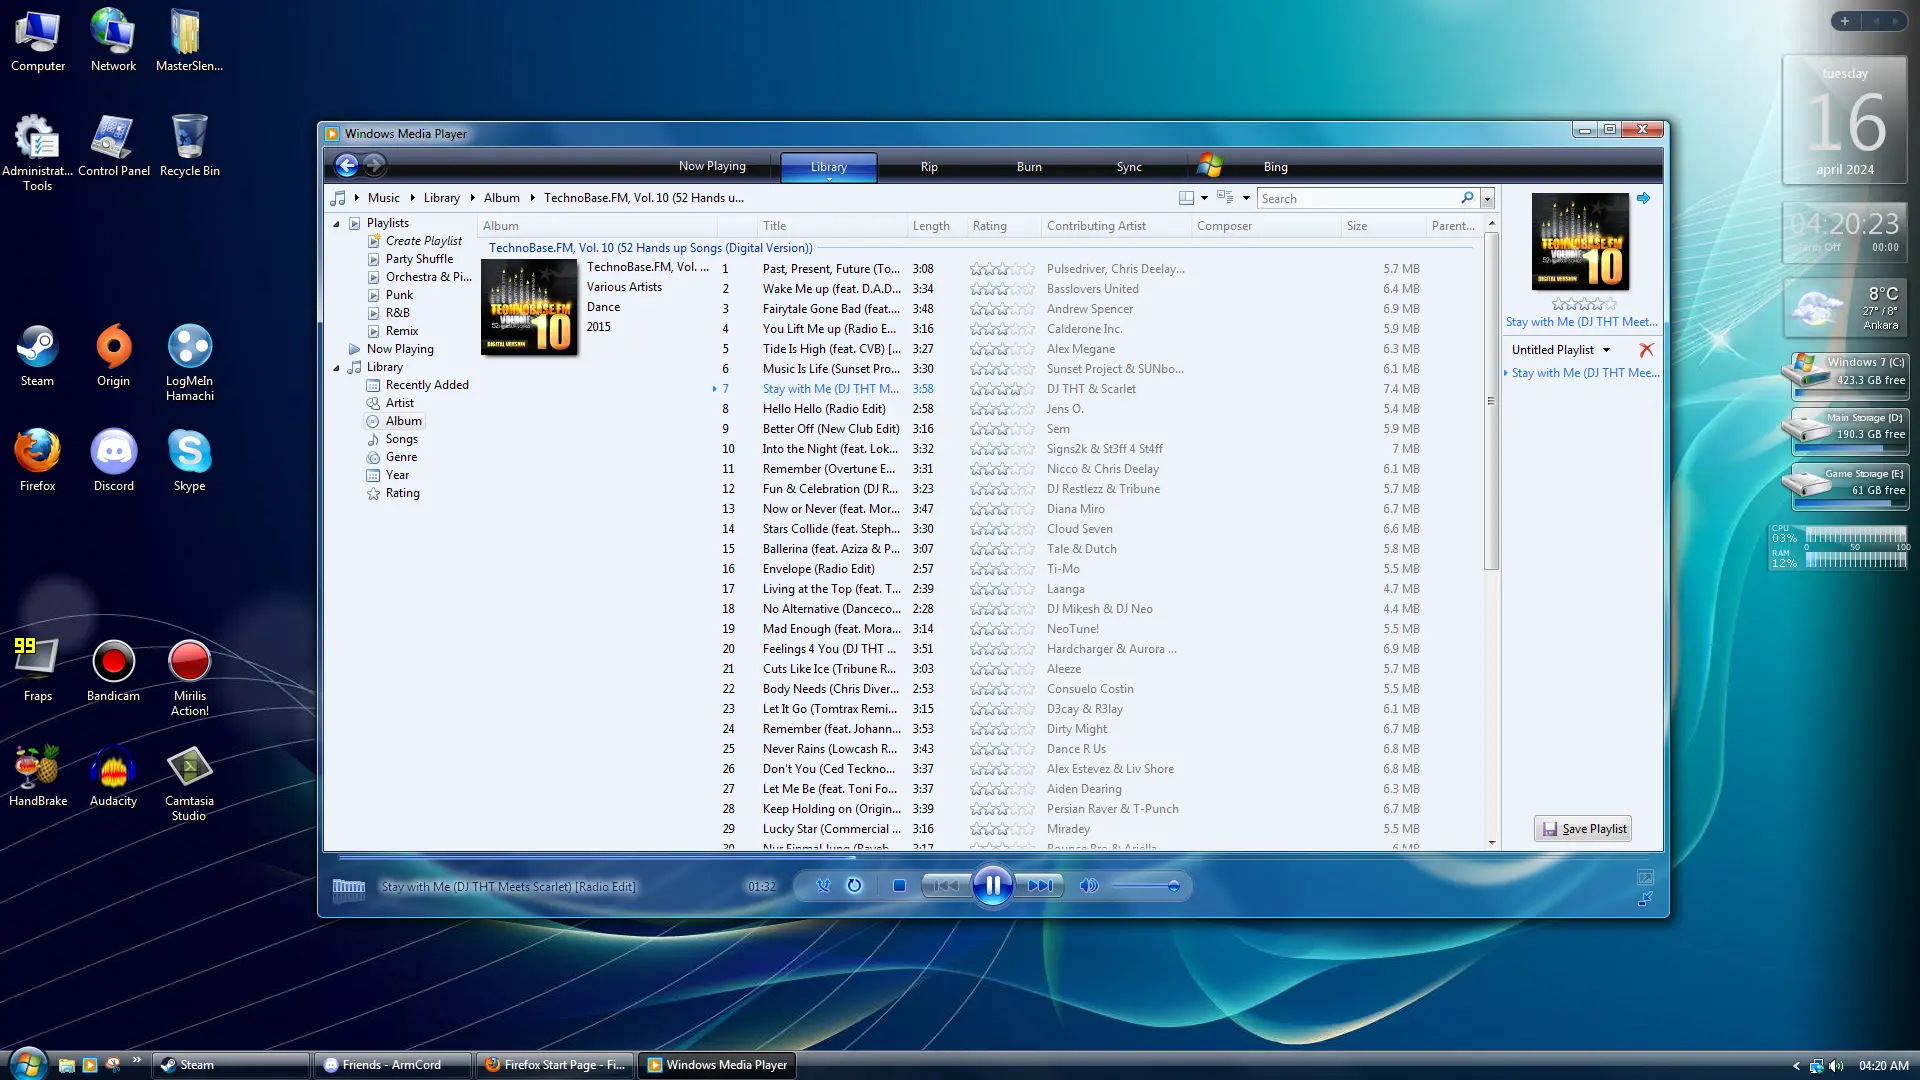
Task: Click the list pane blue arrow icon
Action: click(1643, 198)
